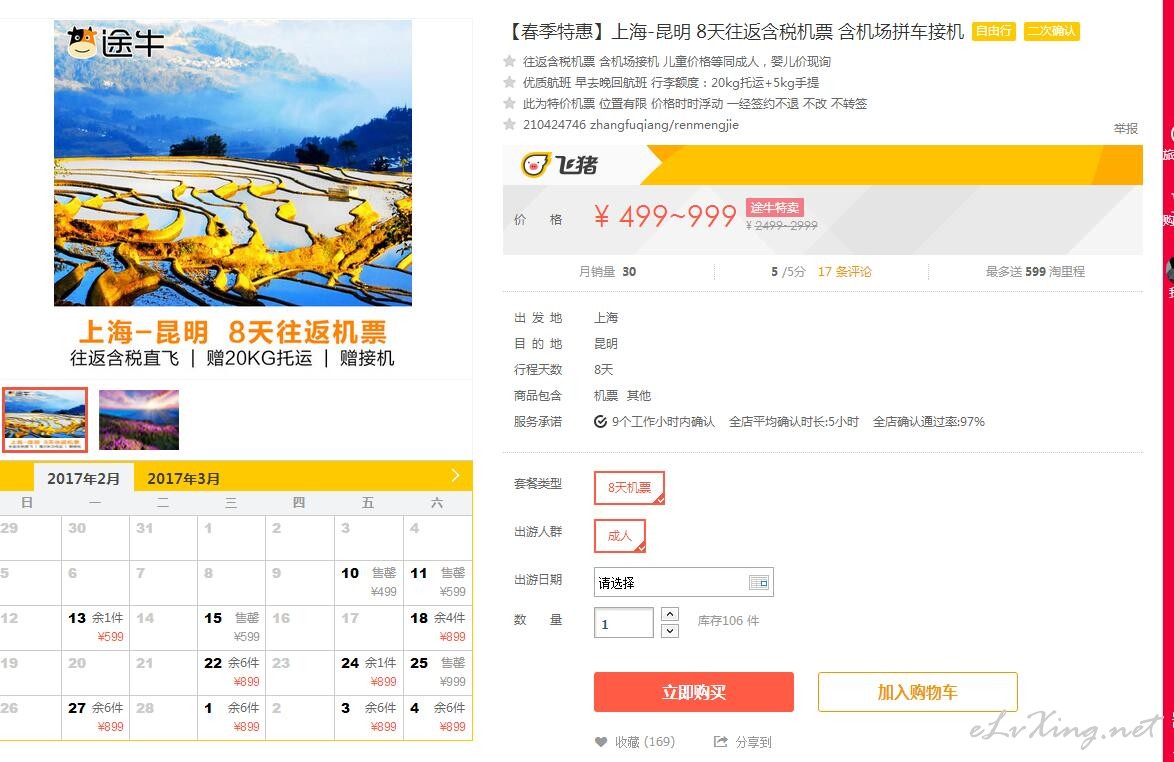This screenshot has width=1174, height=762.
Task: Switch to the 2017年2月 calendar tab
Action: point(84,478)
